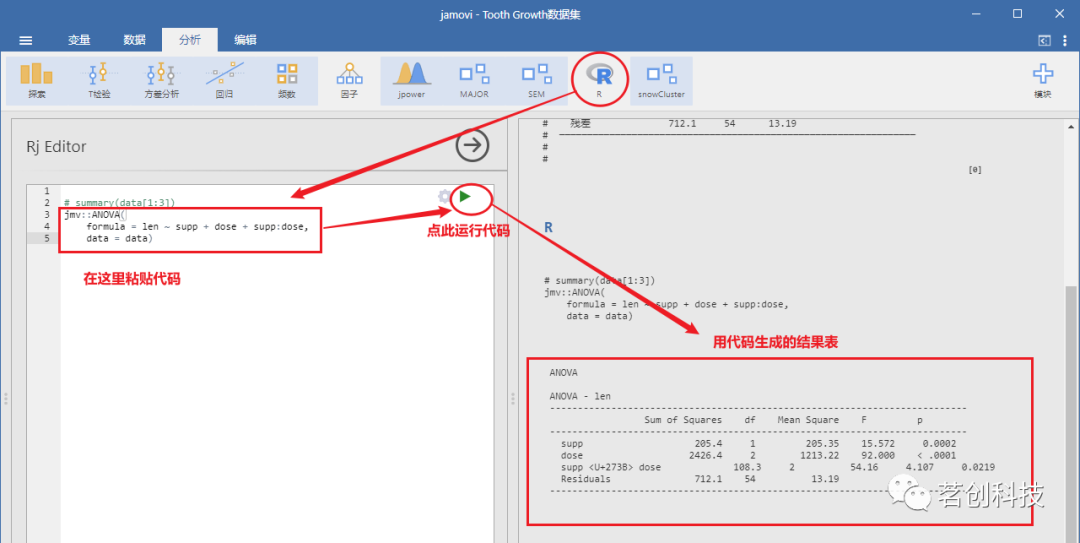Open the 探索 analysis menu

[37, 81]
